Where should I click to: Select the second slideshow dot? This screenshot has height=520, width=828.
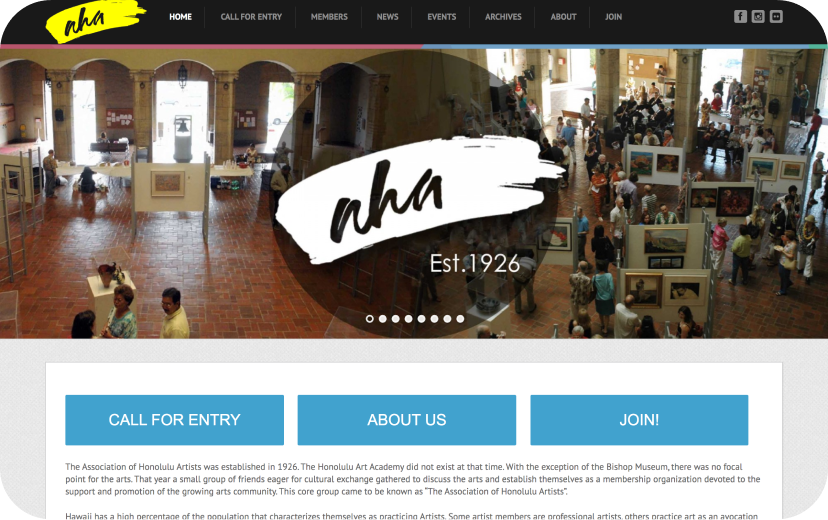(x=382, y=319)
